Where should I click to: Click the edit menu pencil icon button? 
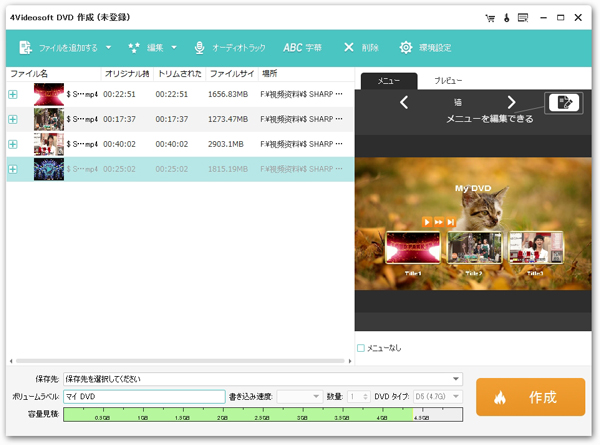[x=564, y=103]
